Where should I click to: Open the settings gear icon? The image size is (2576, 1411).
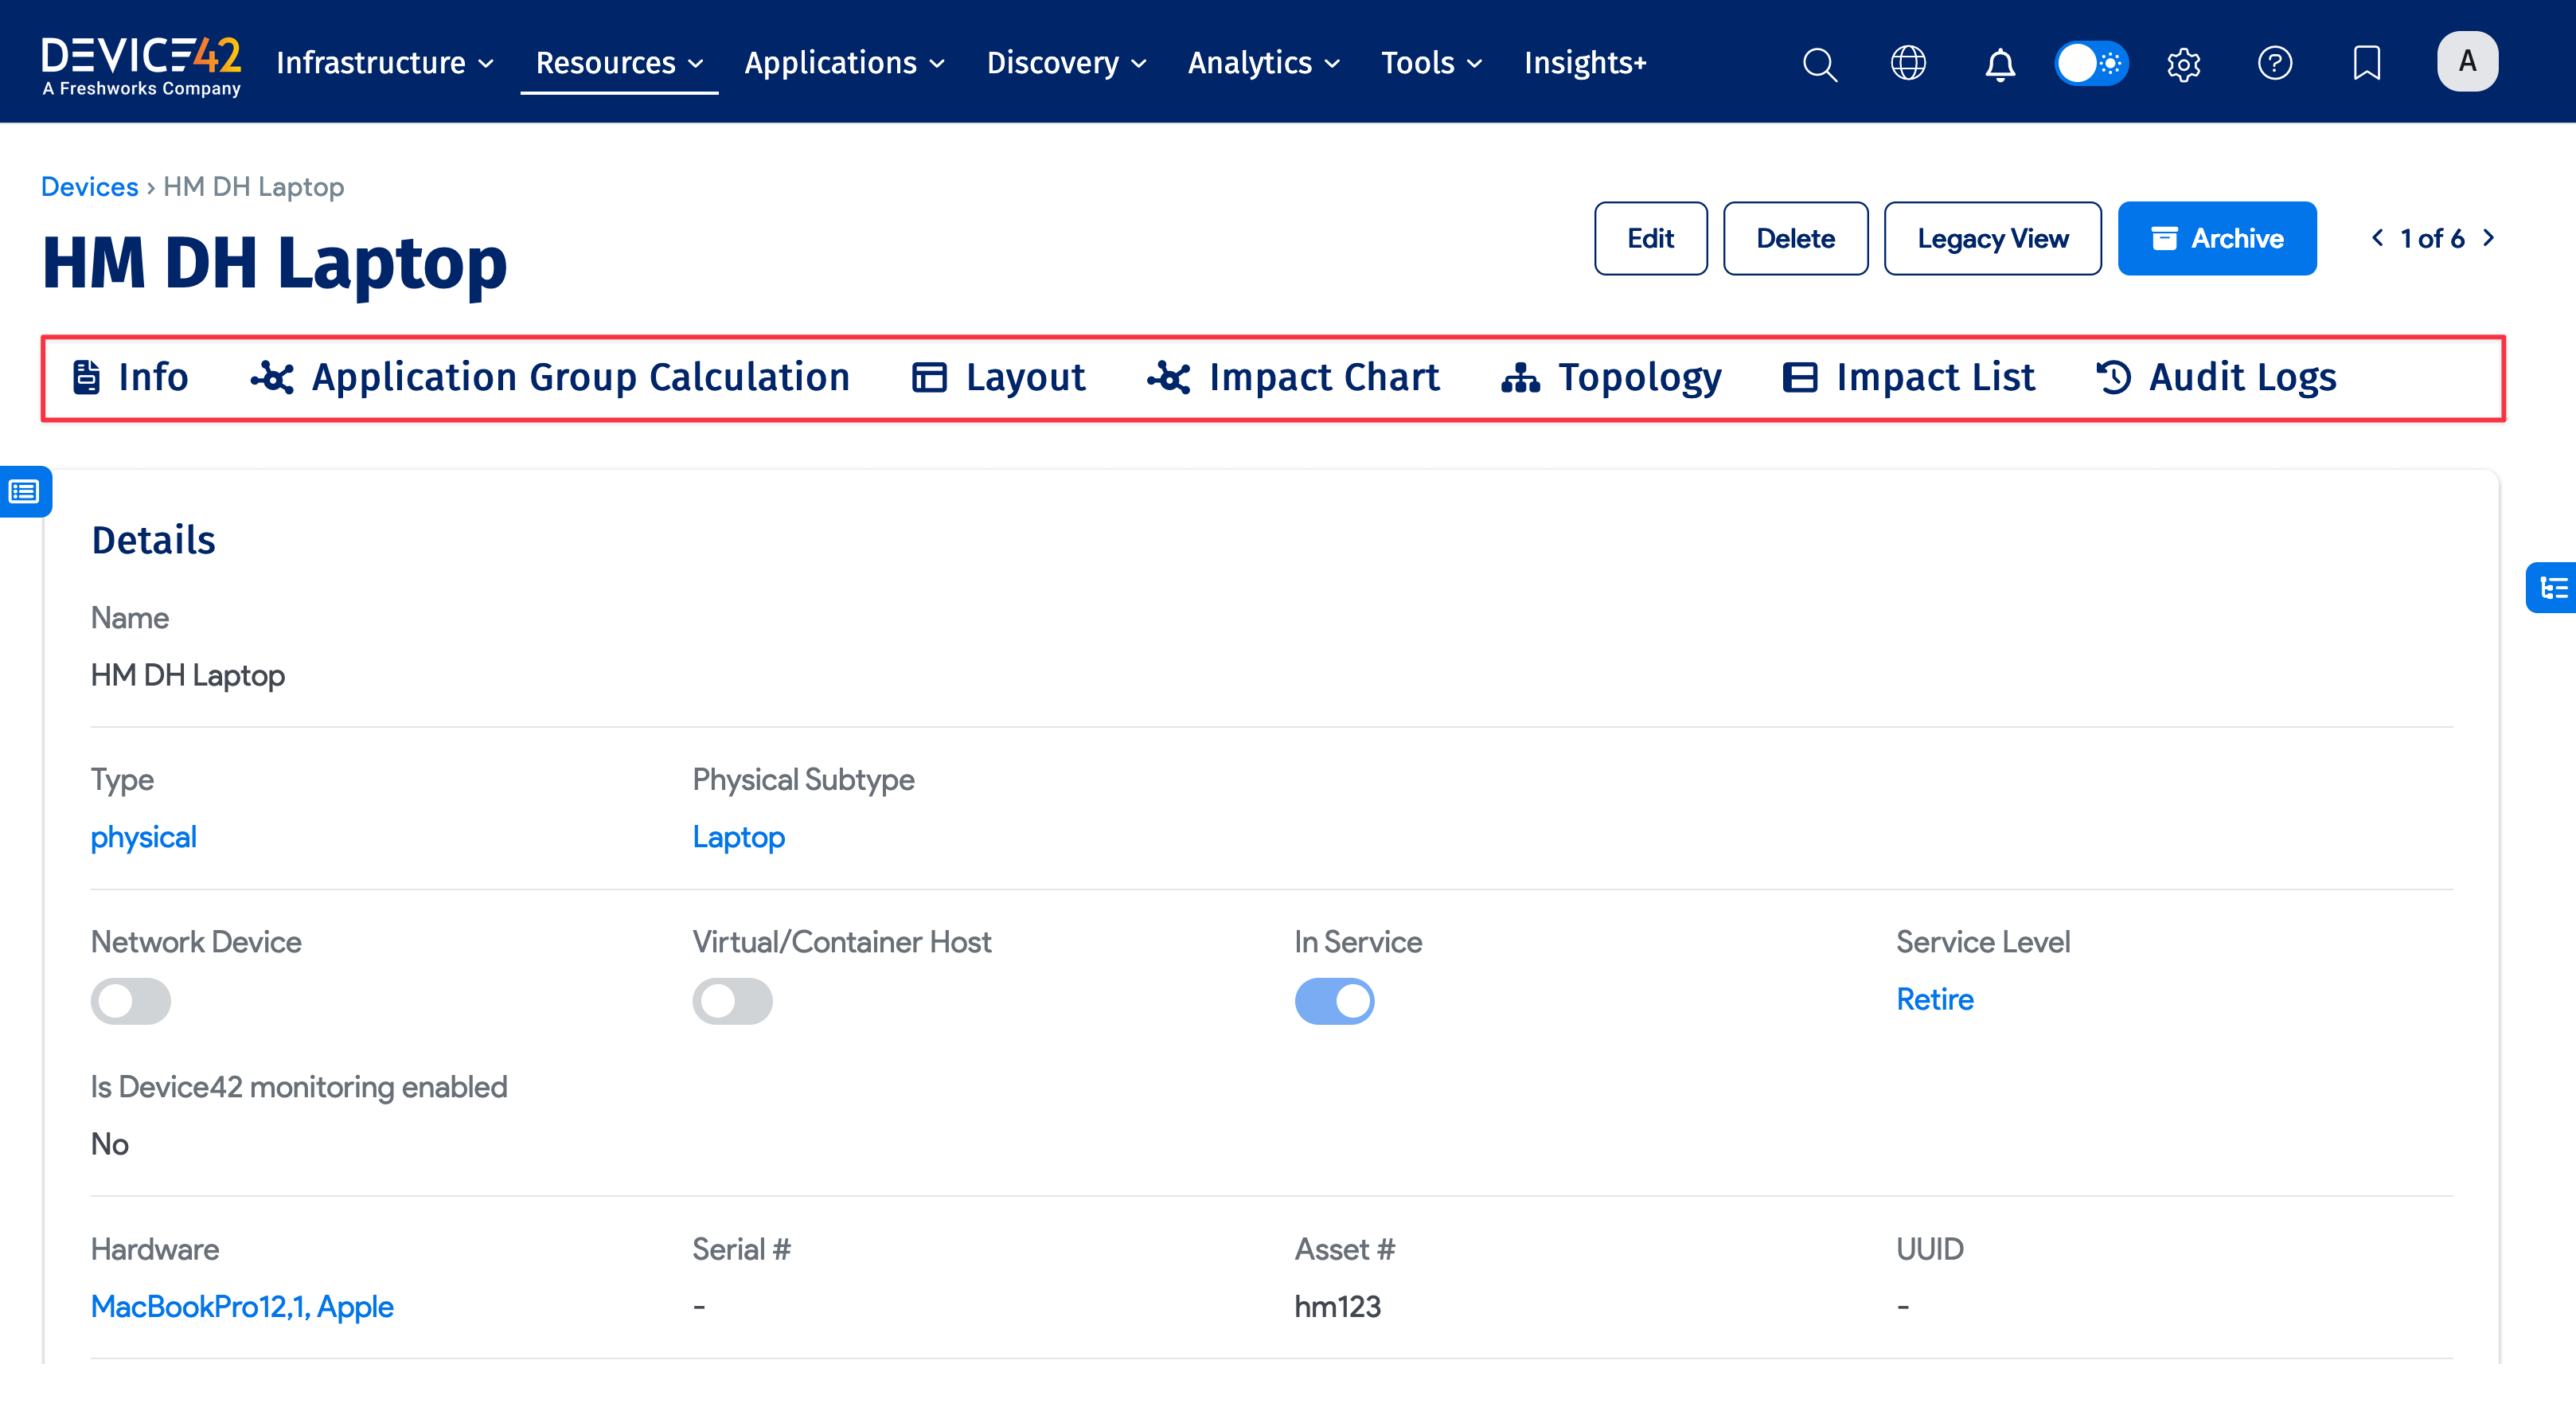(2183, 64)
